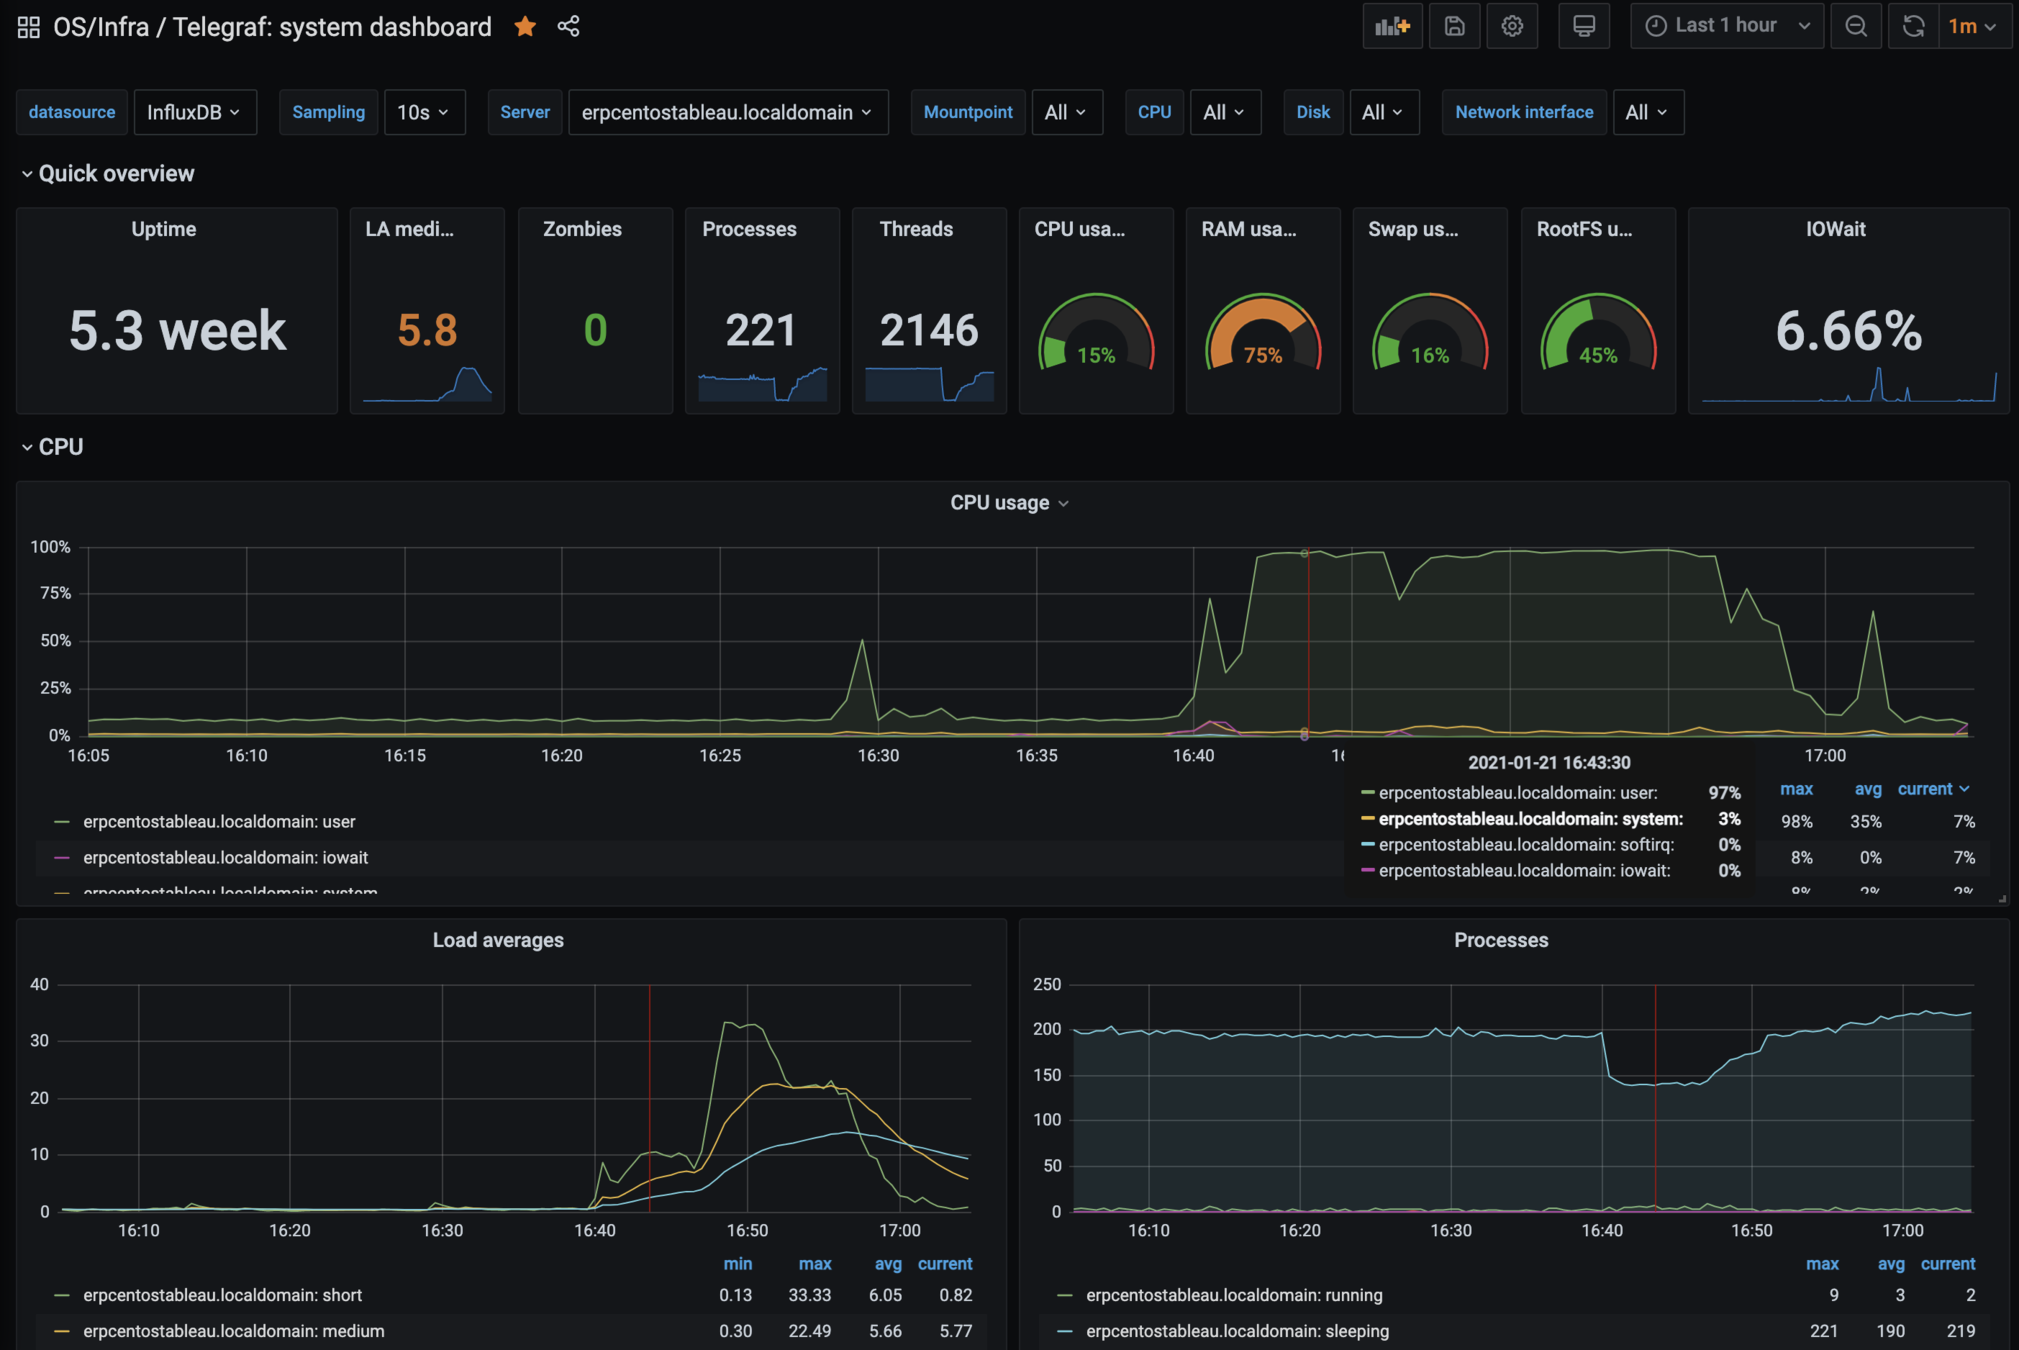Click the Uptime 5.3 week stat panel
The width and height of the screenshot is (2019, 1350).
point(177,330)
